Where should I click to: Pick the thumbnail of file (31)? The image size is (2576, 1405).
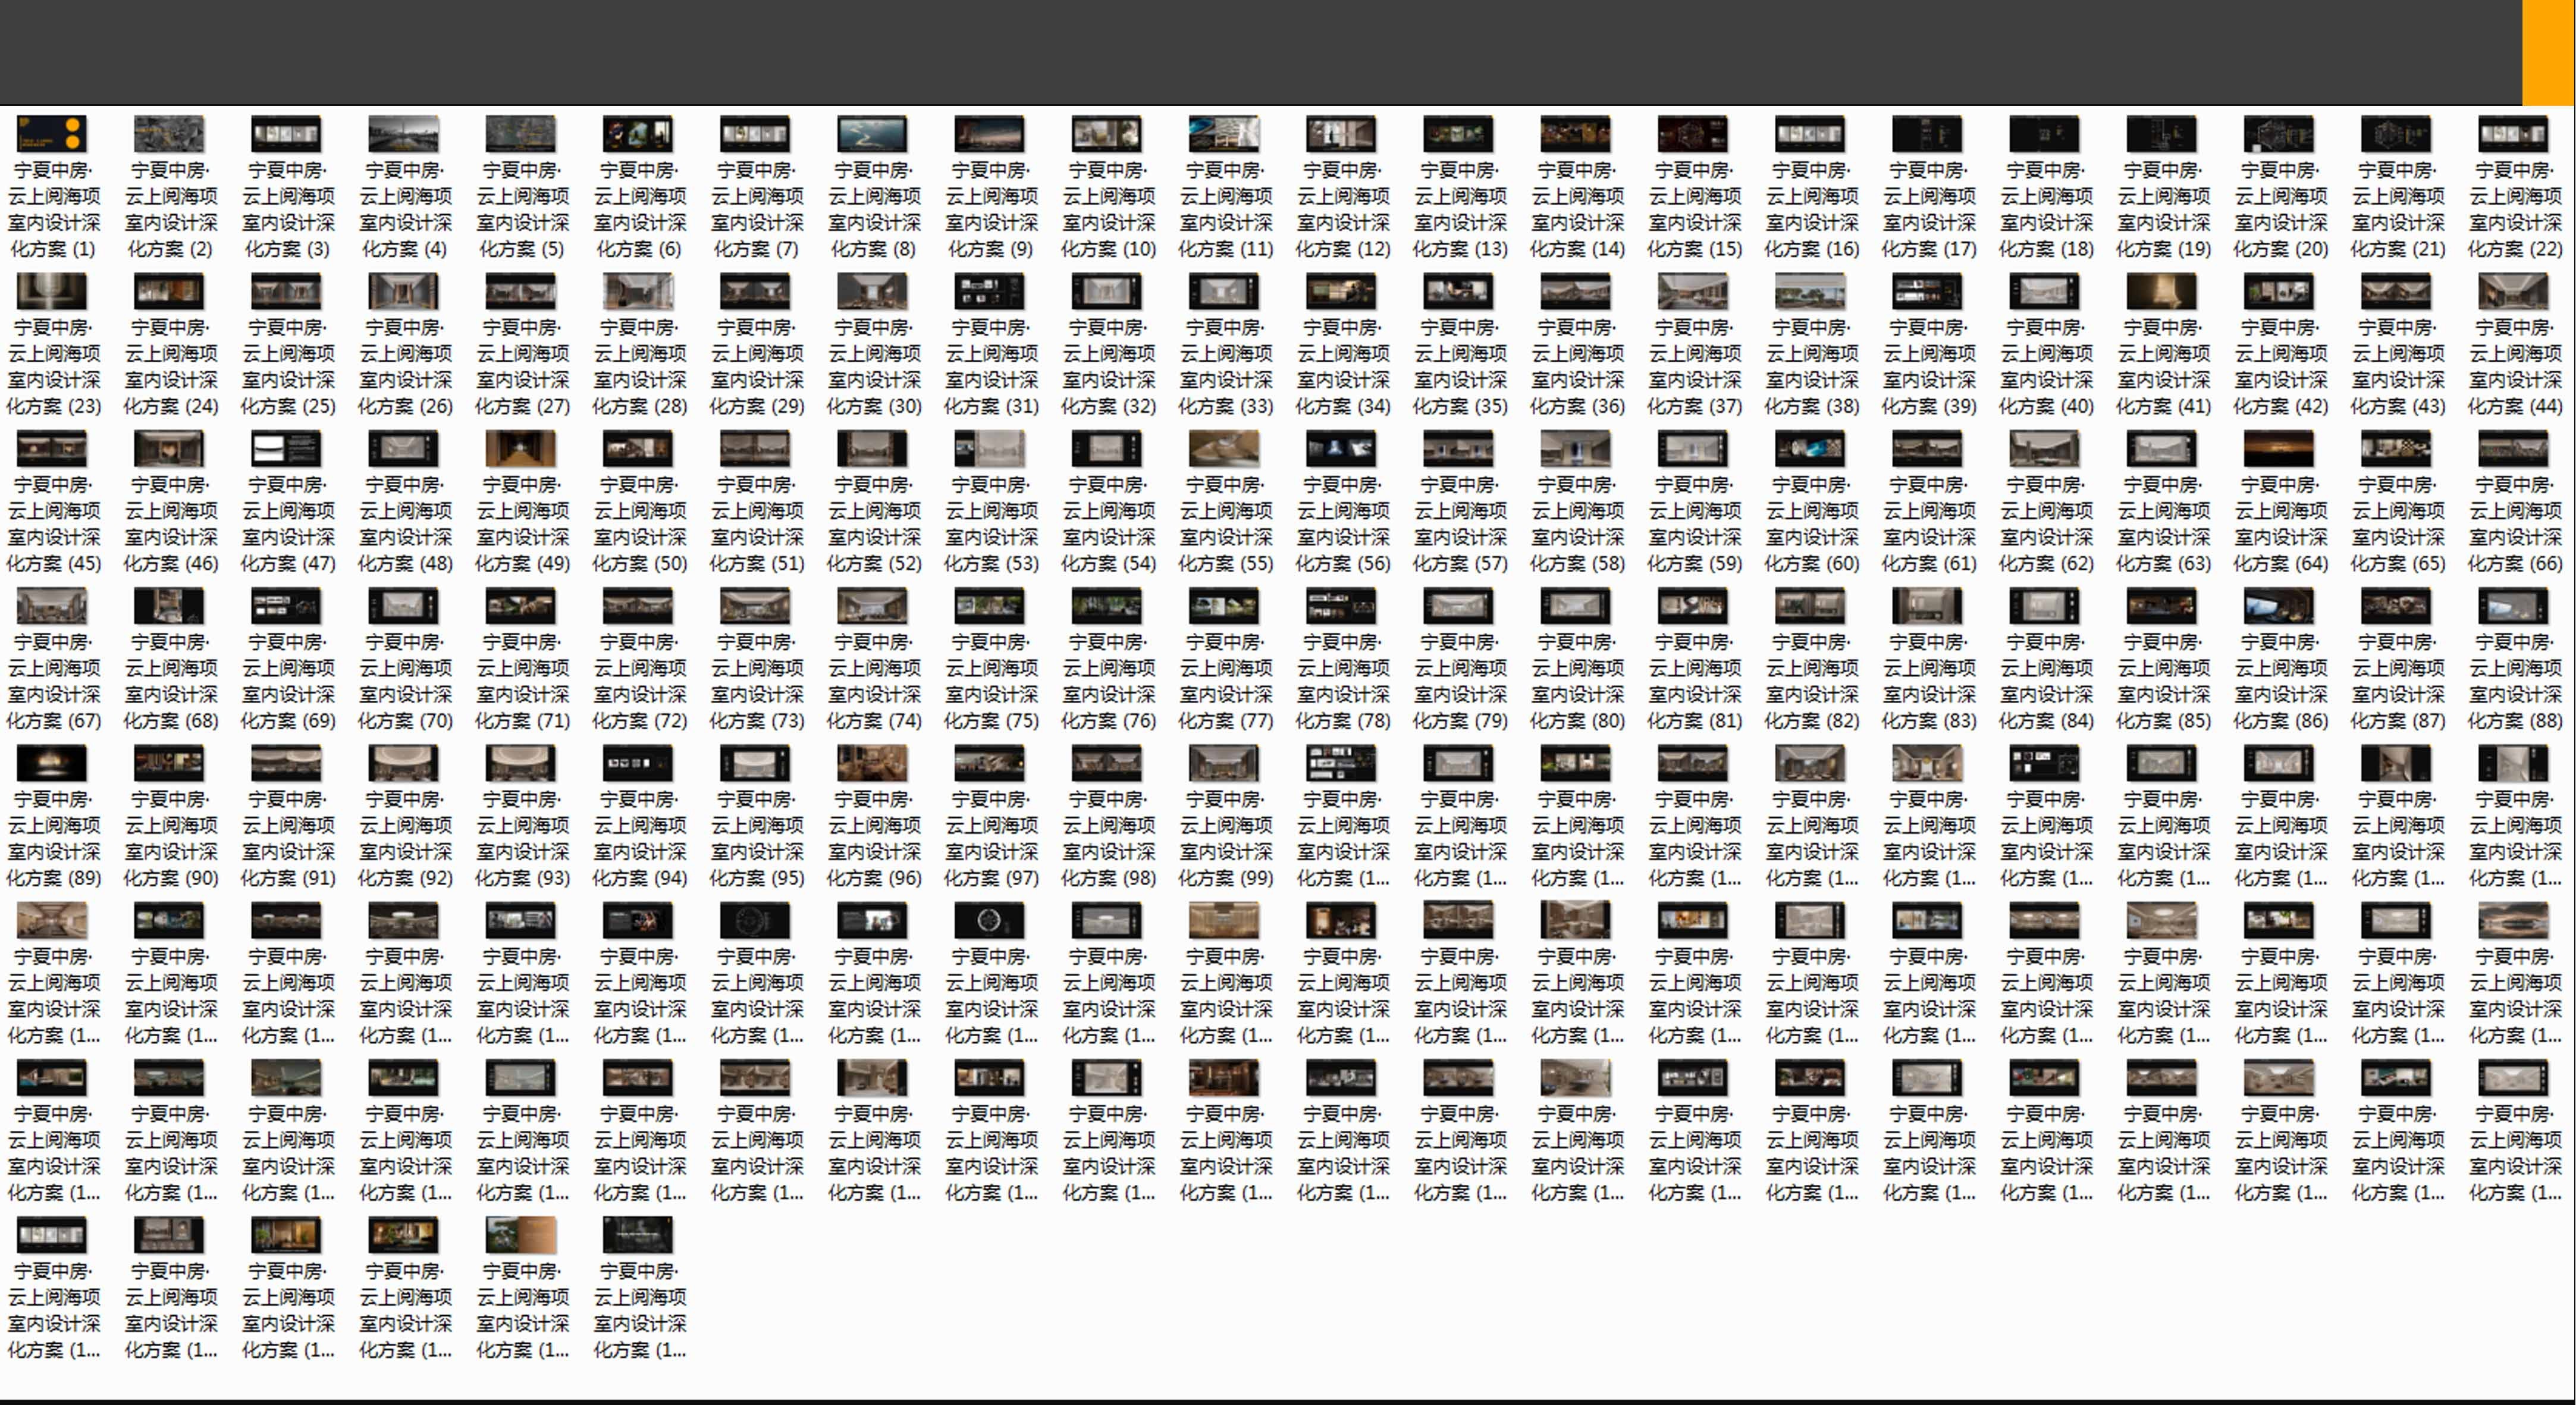coord(990,291)
